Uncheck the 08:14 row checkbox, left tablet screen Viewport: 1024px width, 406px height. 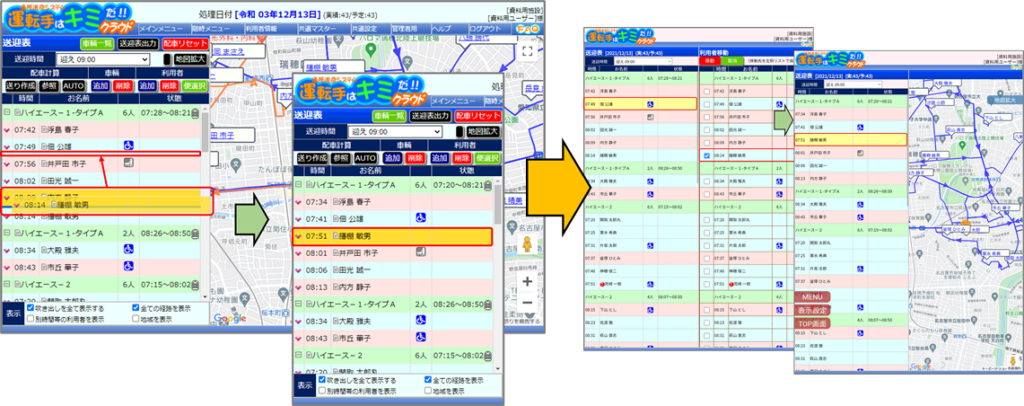pyautogui.click(x=707, y=155)
